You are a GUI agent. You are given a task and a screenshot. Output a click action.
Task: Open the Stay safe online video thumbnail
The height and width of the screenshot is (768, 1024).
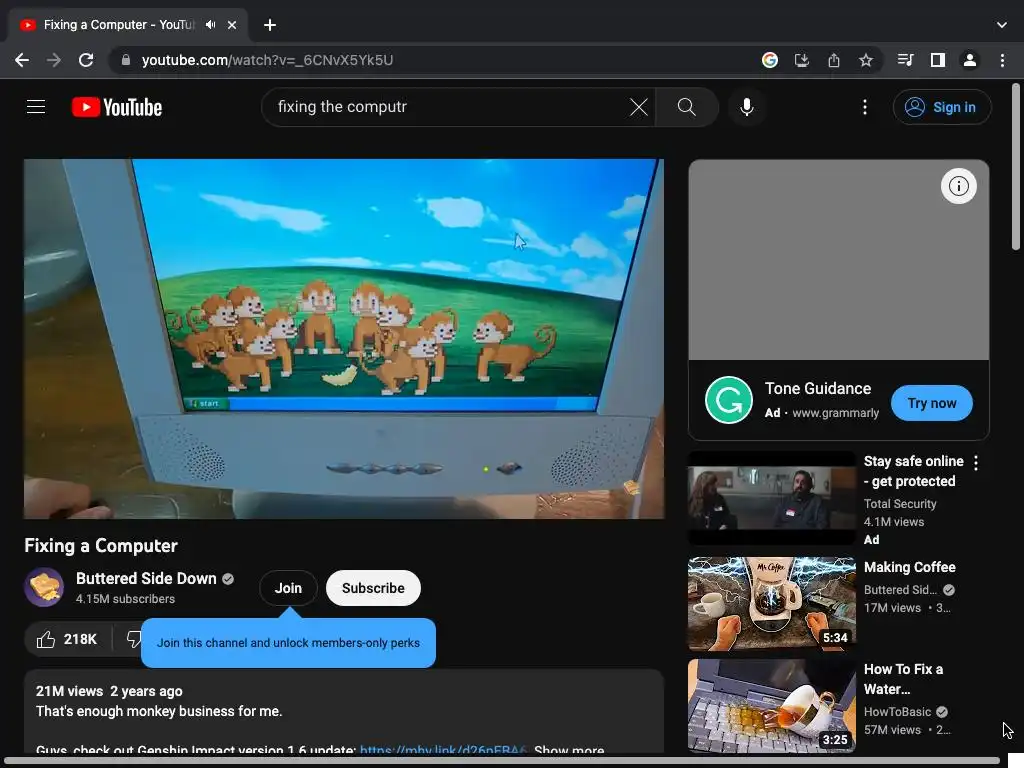pos(771,498)
